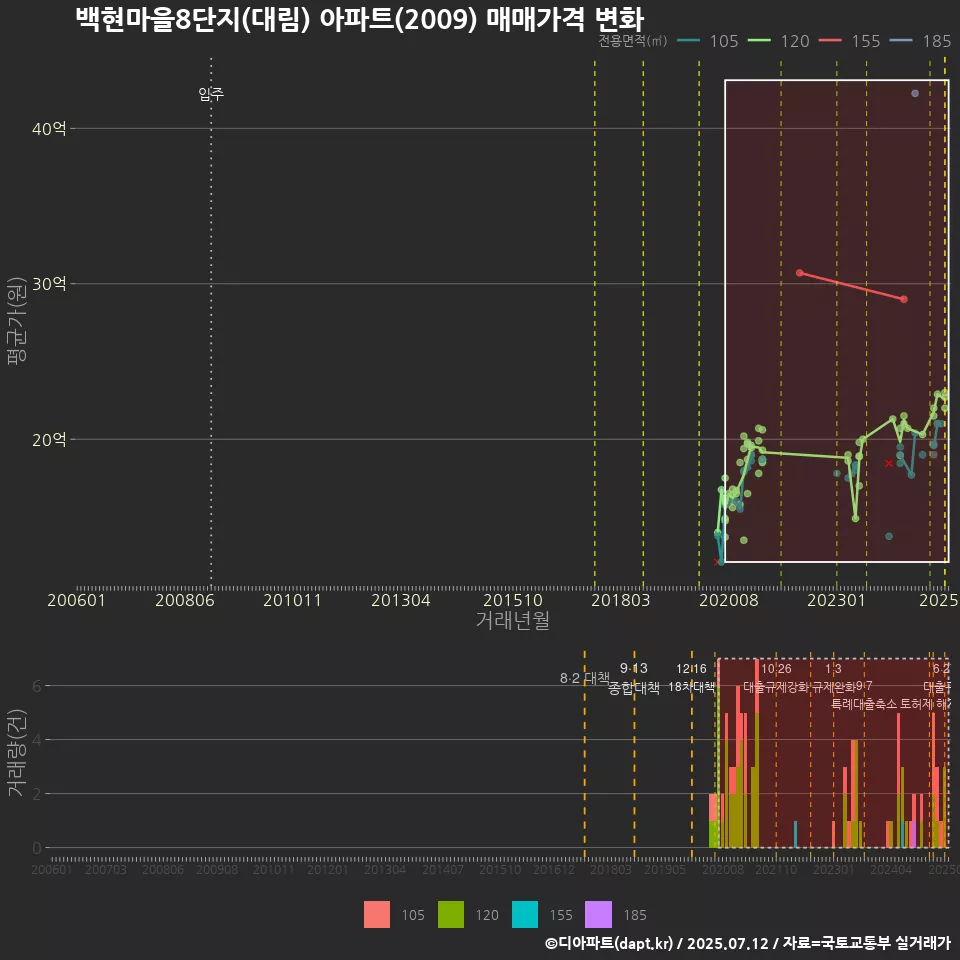The width and height of the screenshot is (960, 960).
Task: Select the 40억 y-axis label
Action: pos(49,129)
